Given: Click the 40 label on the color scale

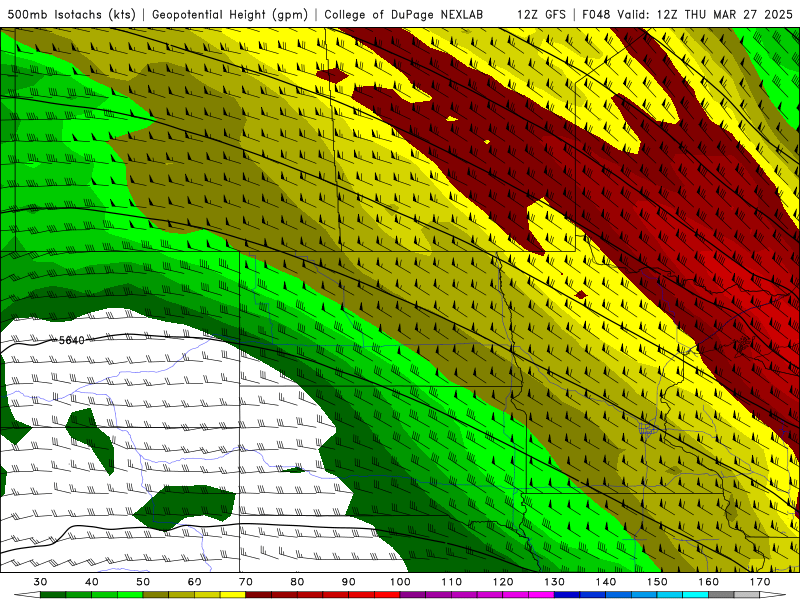Looking at the screenshot, I should point(91,582).
